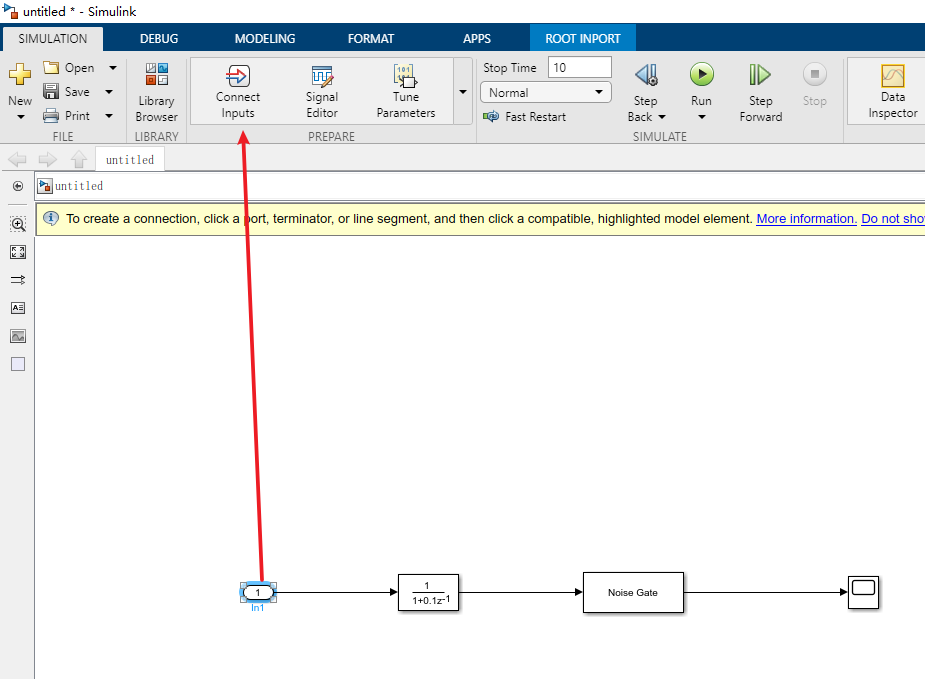925x679 pixels.
Task: Click the untitled breadcrumb text
Action: click(x=78, y=186)
